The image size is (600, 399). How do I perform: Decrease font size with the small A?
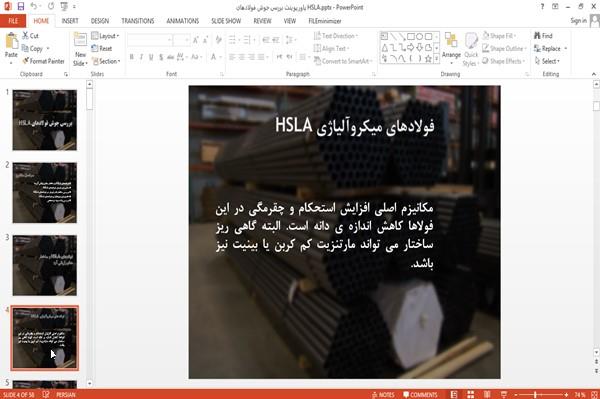point(205,40)
